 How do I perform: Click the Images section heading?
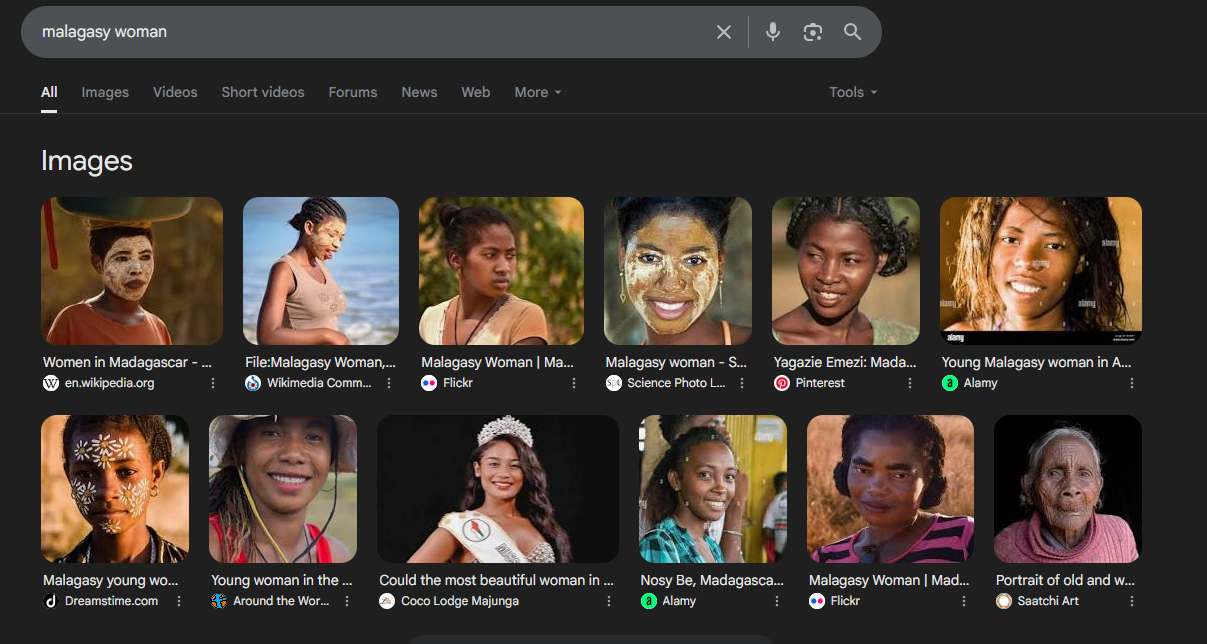(87, 161)
